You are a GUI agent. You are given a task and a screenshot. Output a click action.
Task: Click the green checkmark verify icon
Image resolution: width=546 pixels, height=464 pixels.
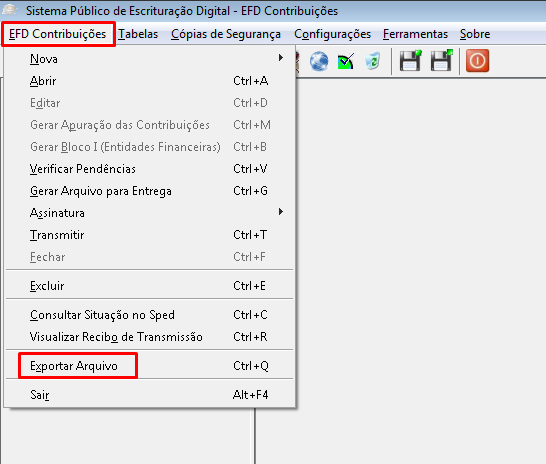tap(346, 61)
